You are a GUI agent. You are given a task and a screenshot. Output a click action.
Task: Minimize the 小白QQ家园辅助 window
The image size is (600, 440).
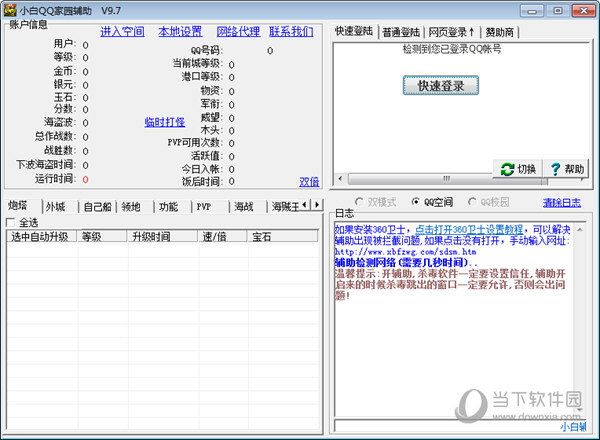point(532,11)
